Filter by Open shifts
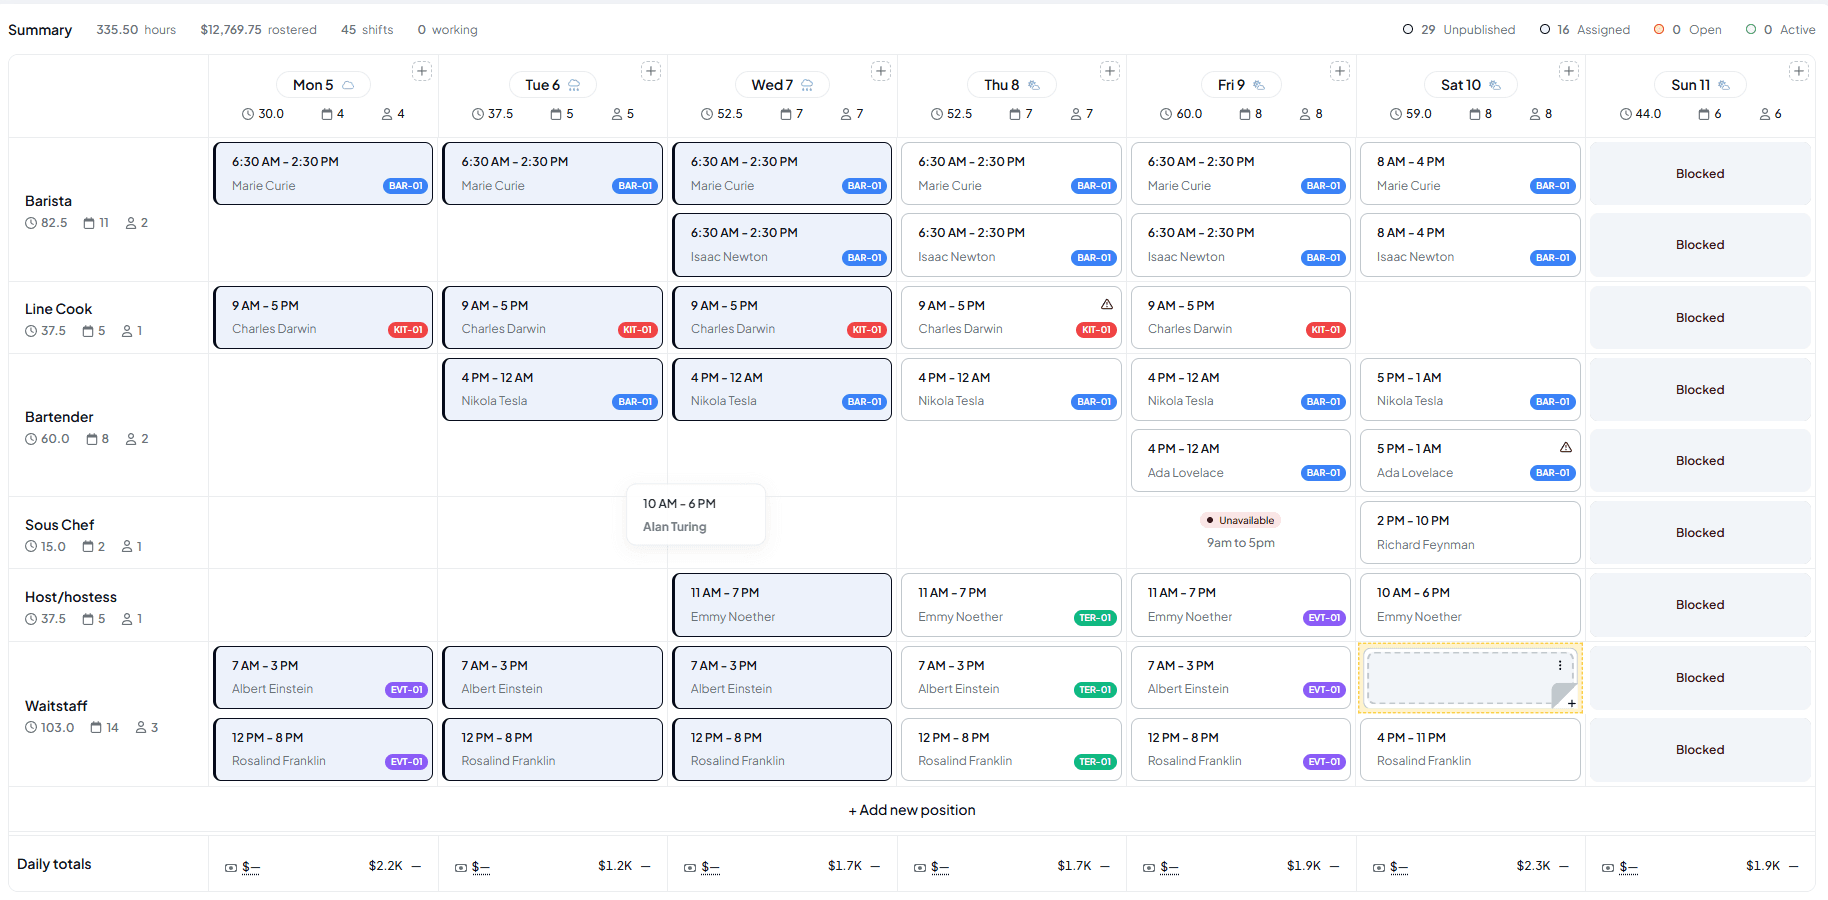This screenshot has width=1828, height=900. [1688, 30]
